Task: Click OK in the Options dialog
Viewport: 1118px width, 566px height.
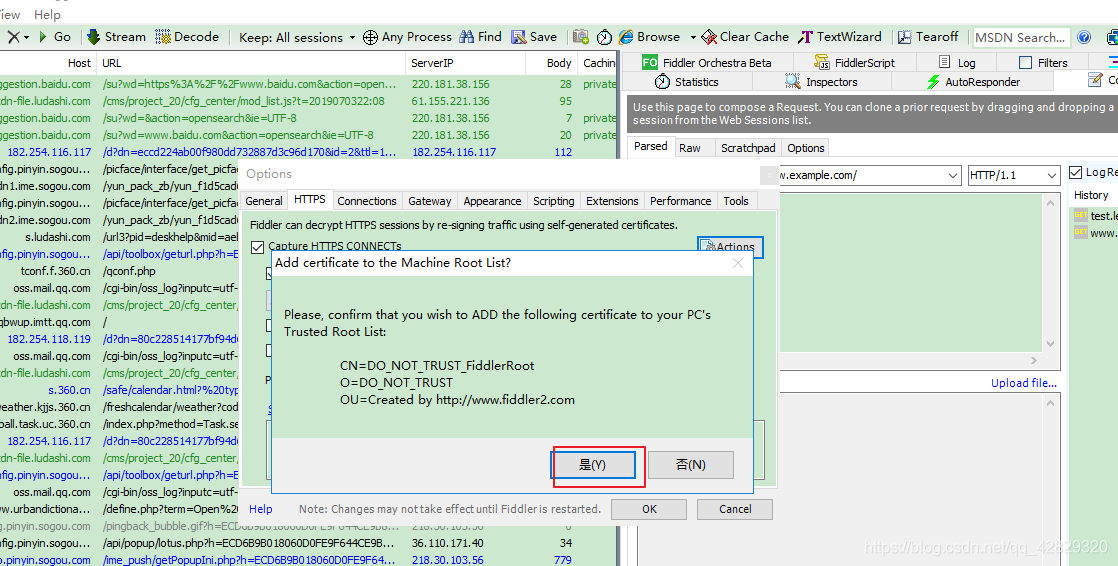Action: [x=649, y=509]
